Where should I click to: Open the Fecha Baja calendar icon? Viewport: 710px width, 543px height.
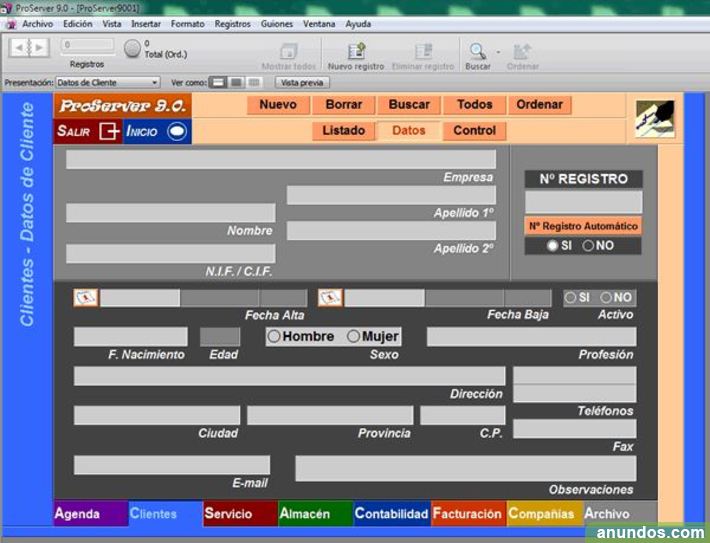click(x=330, y=298)
